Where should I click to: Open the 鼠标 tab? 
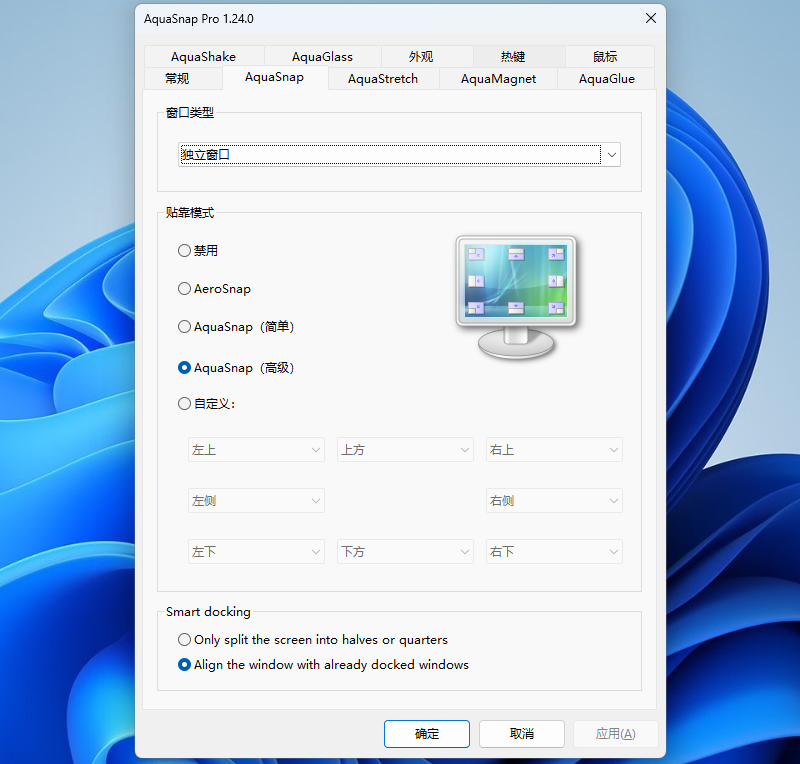(x=605, y=57)
